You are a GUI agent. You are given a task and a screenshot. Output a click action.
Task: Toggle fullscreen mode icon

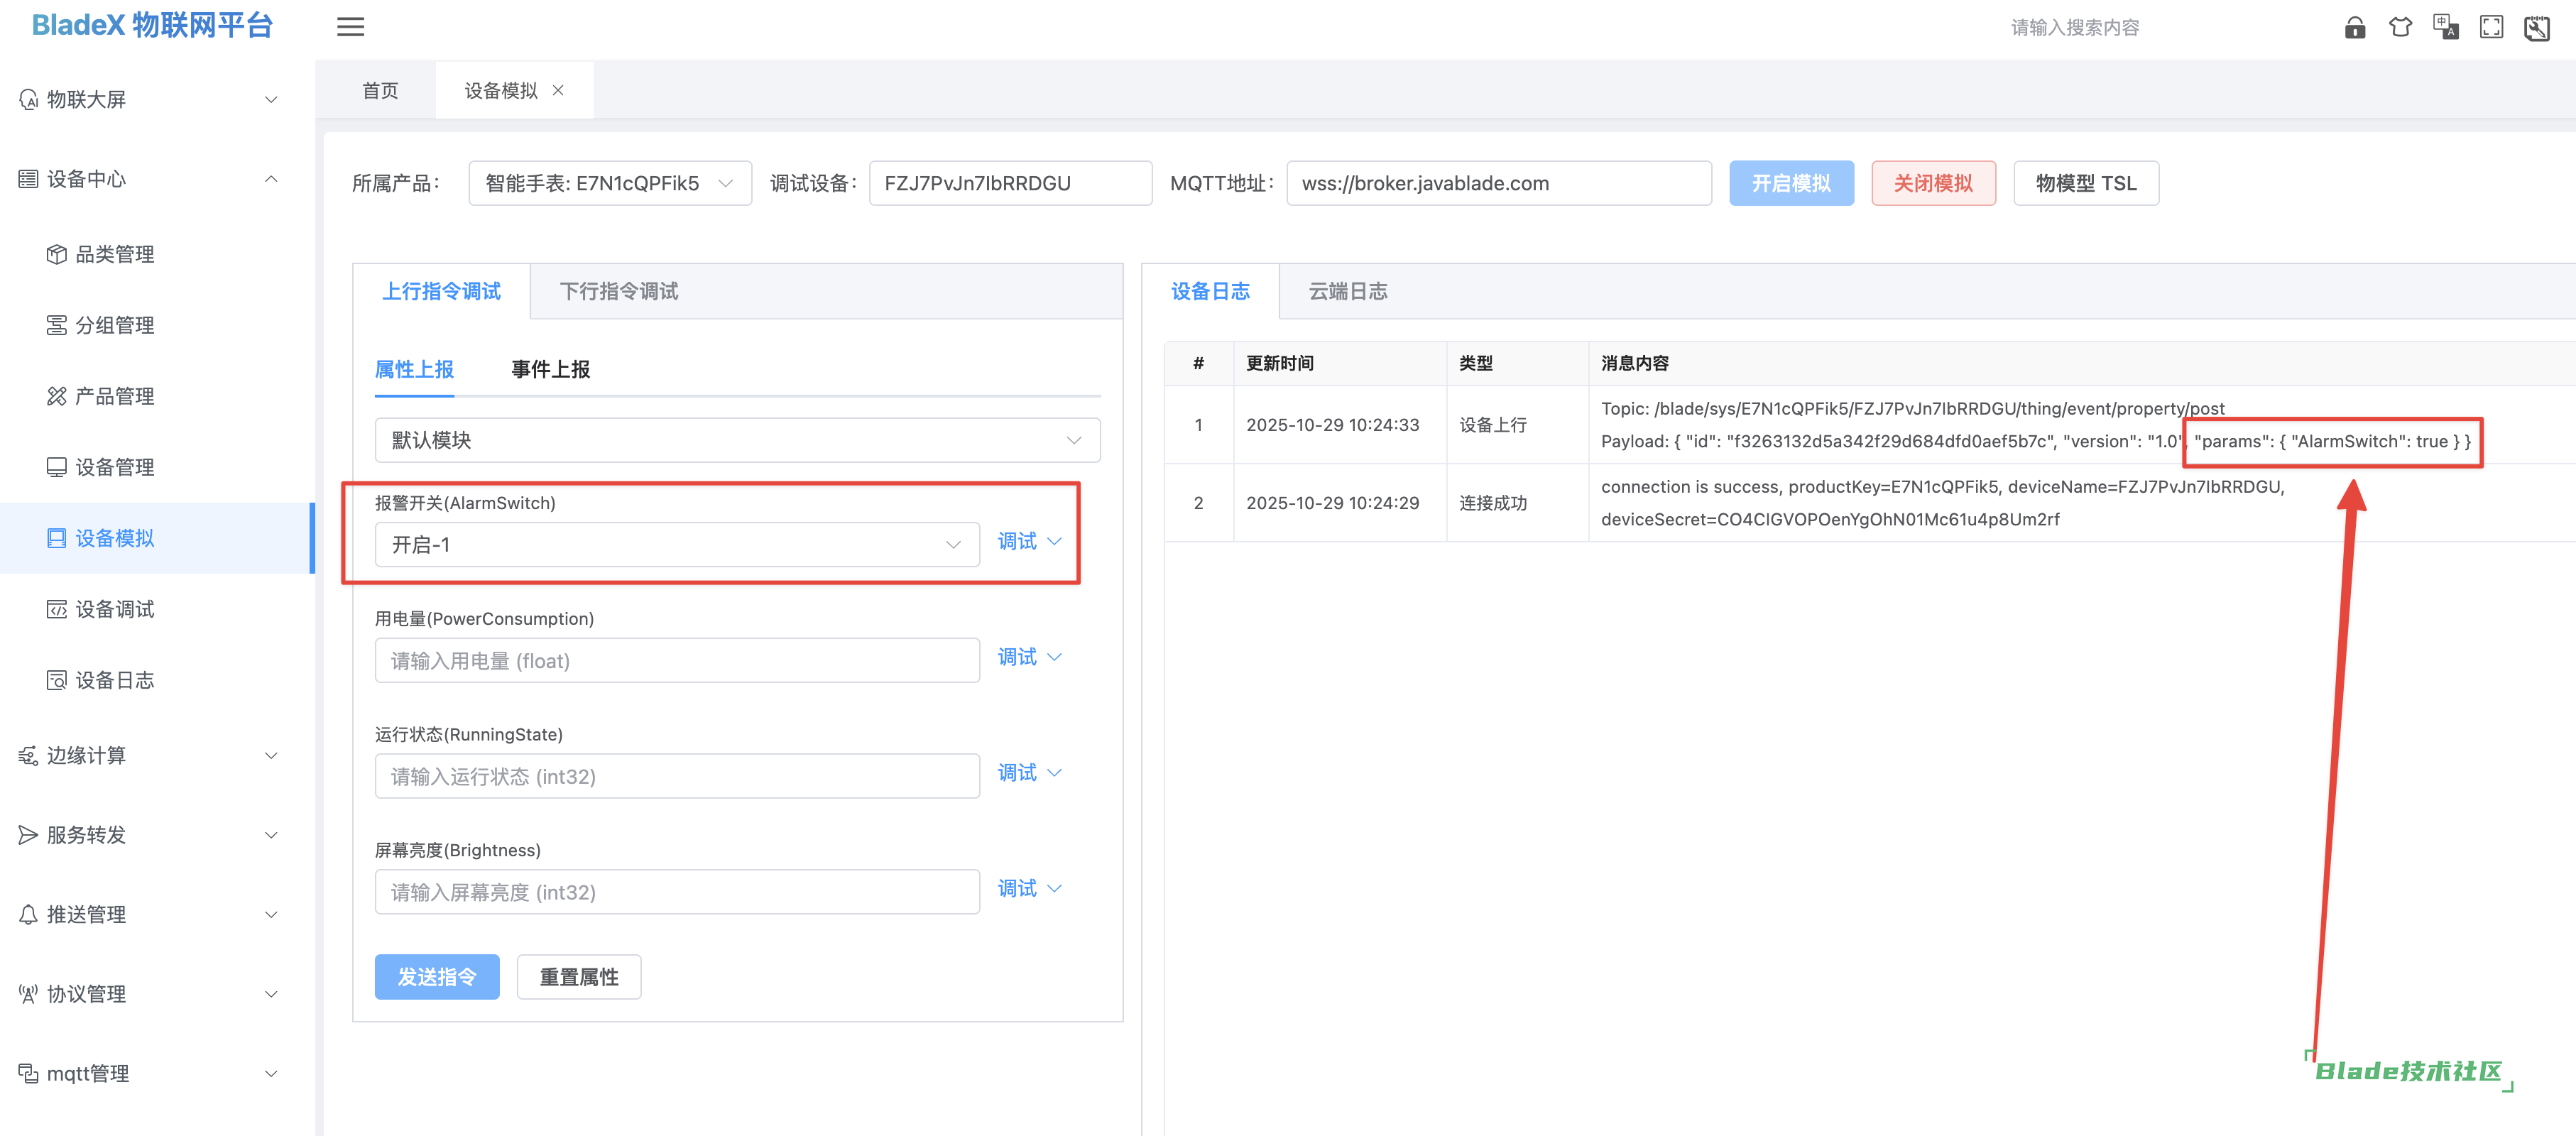click(2491, 27)
